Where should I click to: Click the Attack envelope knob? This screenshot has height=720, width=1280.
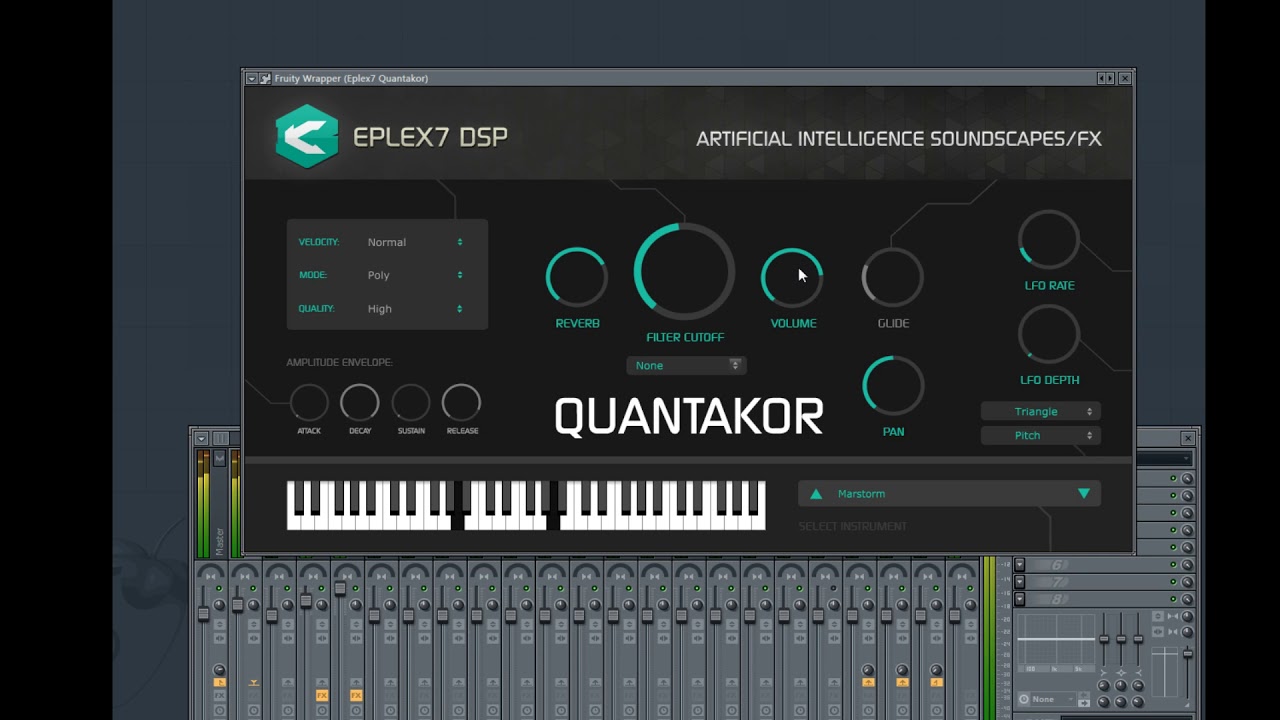point(309,403)
